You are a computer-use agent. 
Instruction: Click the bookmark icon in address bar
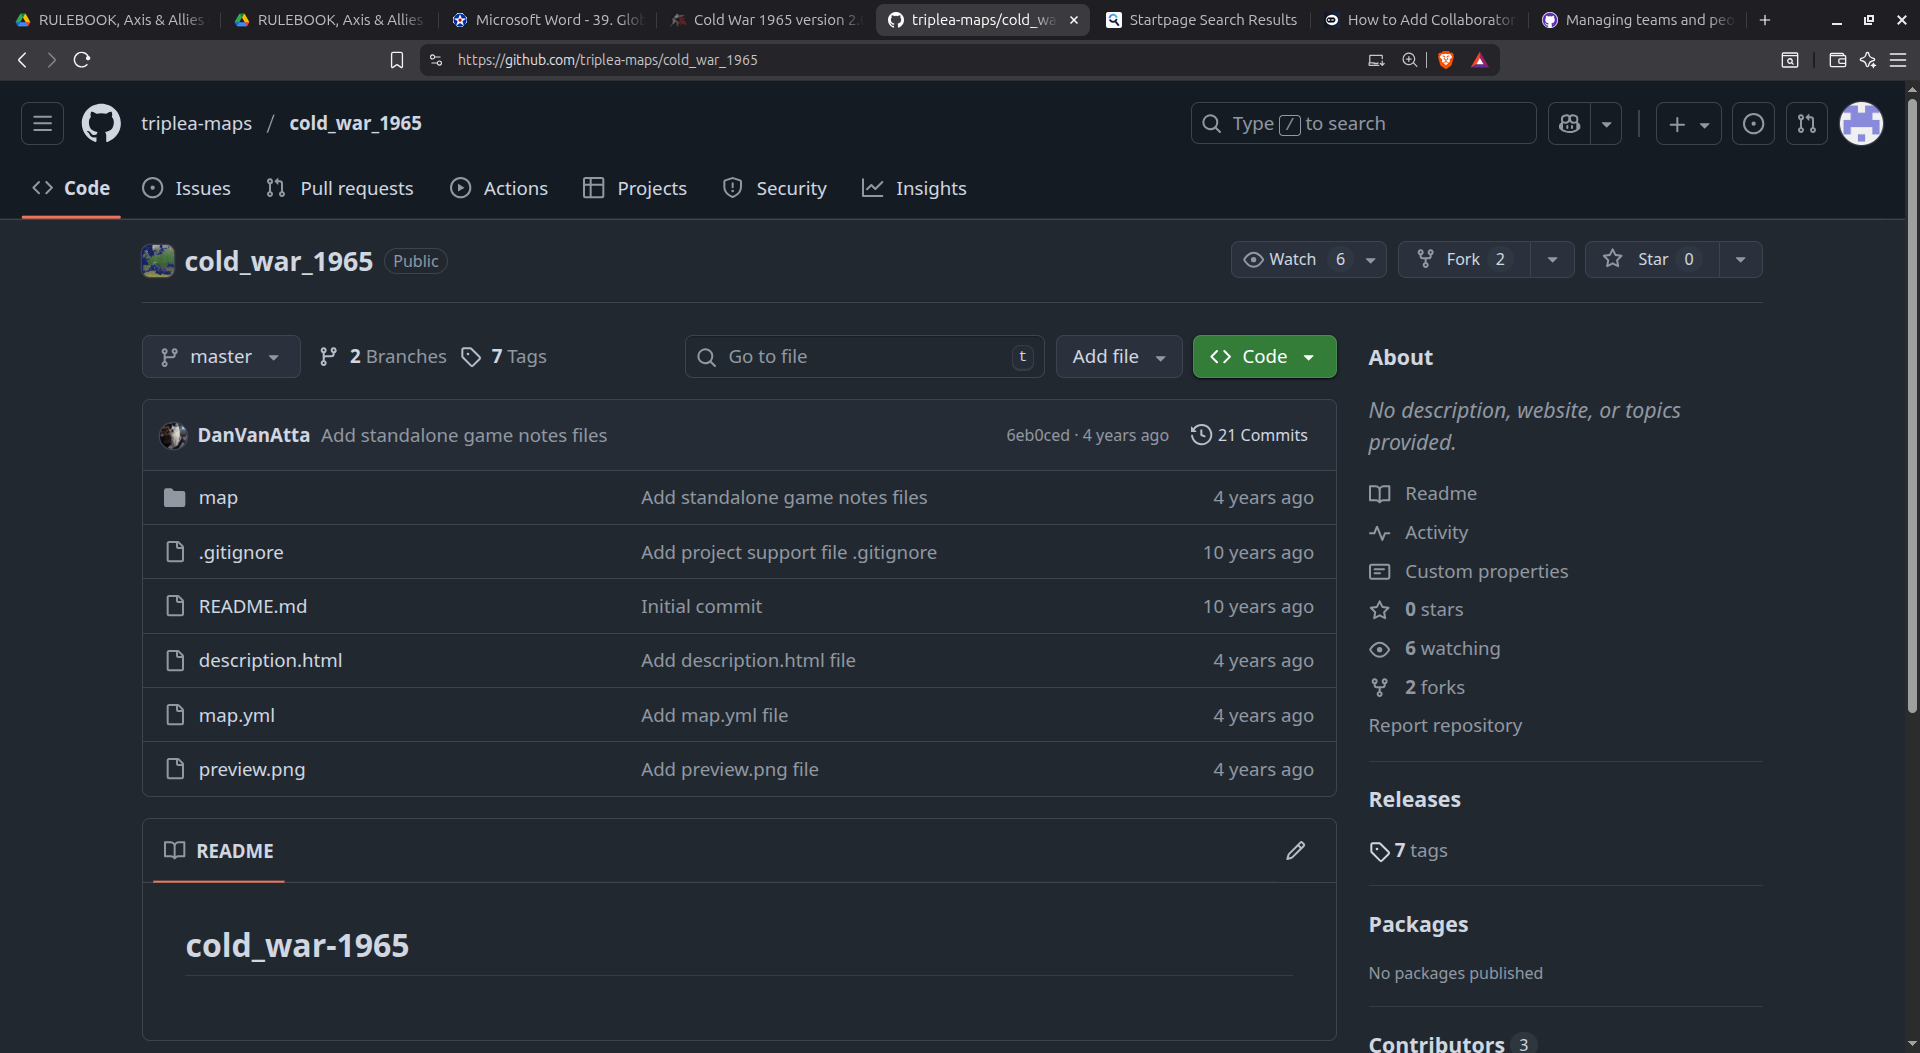tap(397, 60)
